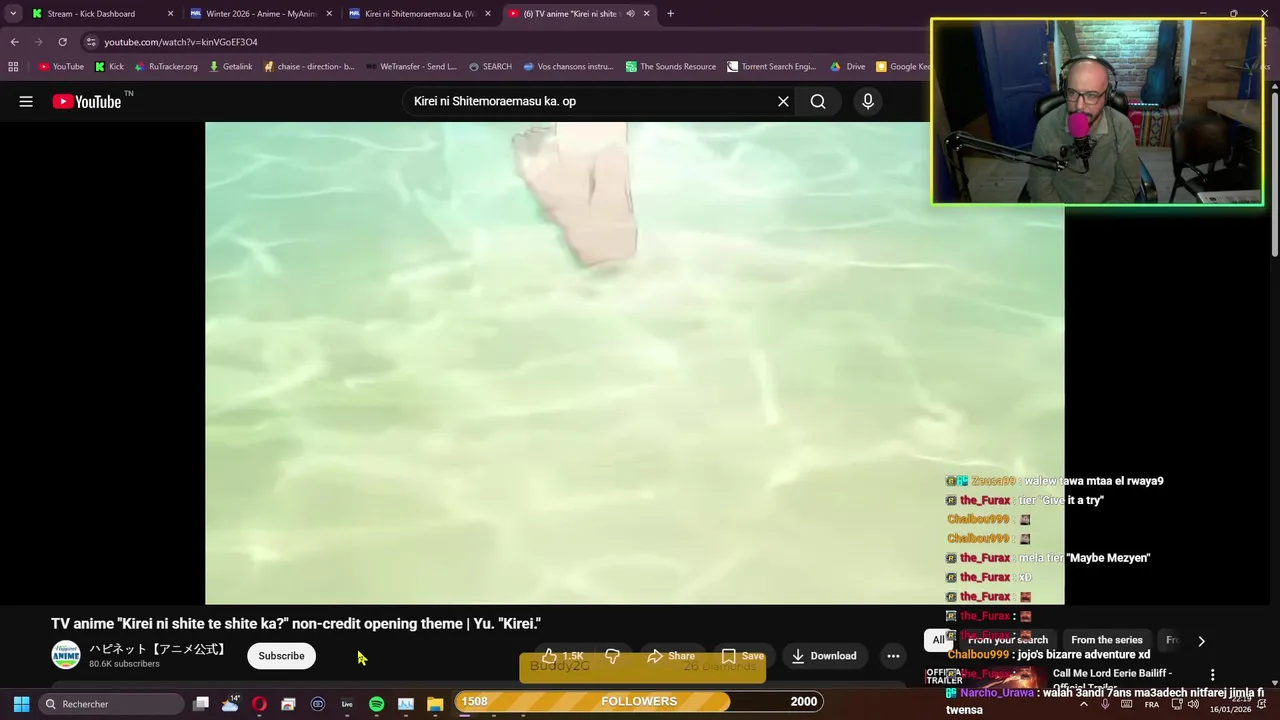Open a new browser tab
Screen dimensions: 1280x720
(x=670, y=14)
